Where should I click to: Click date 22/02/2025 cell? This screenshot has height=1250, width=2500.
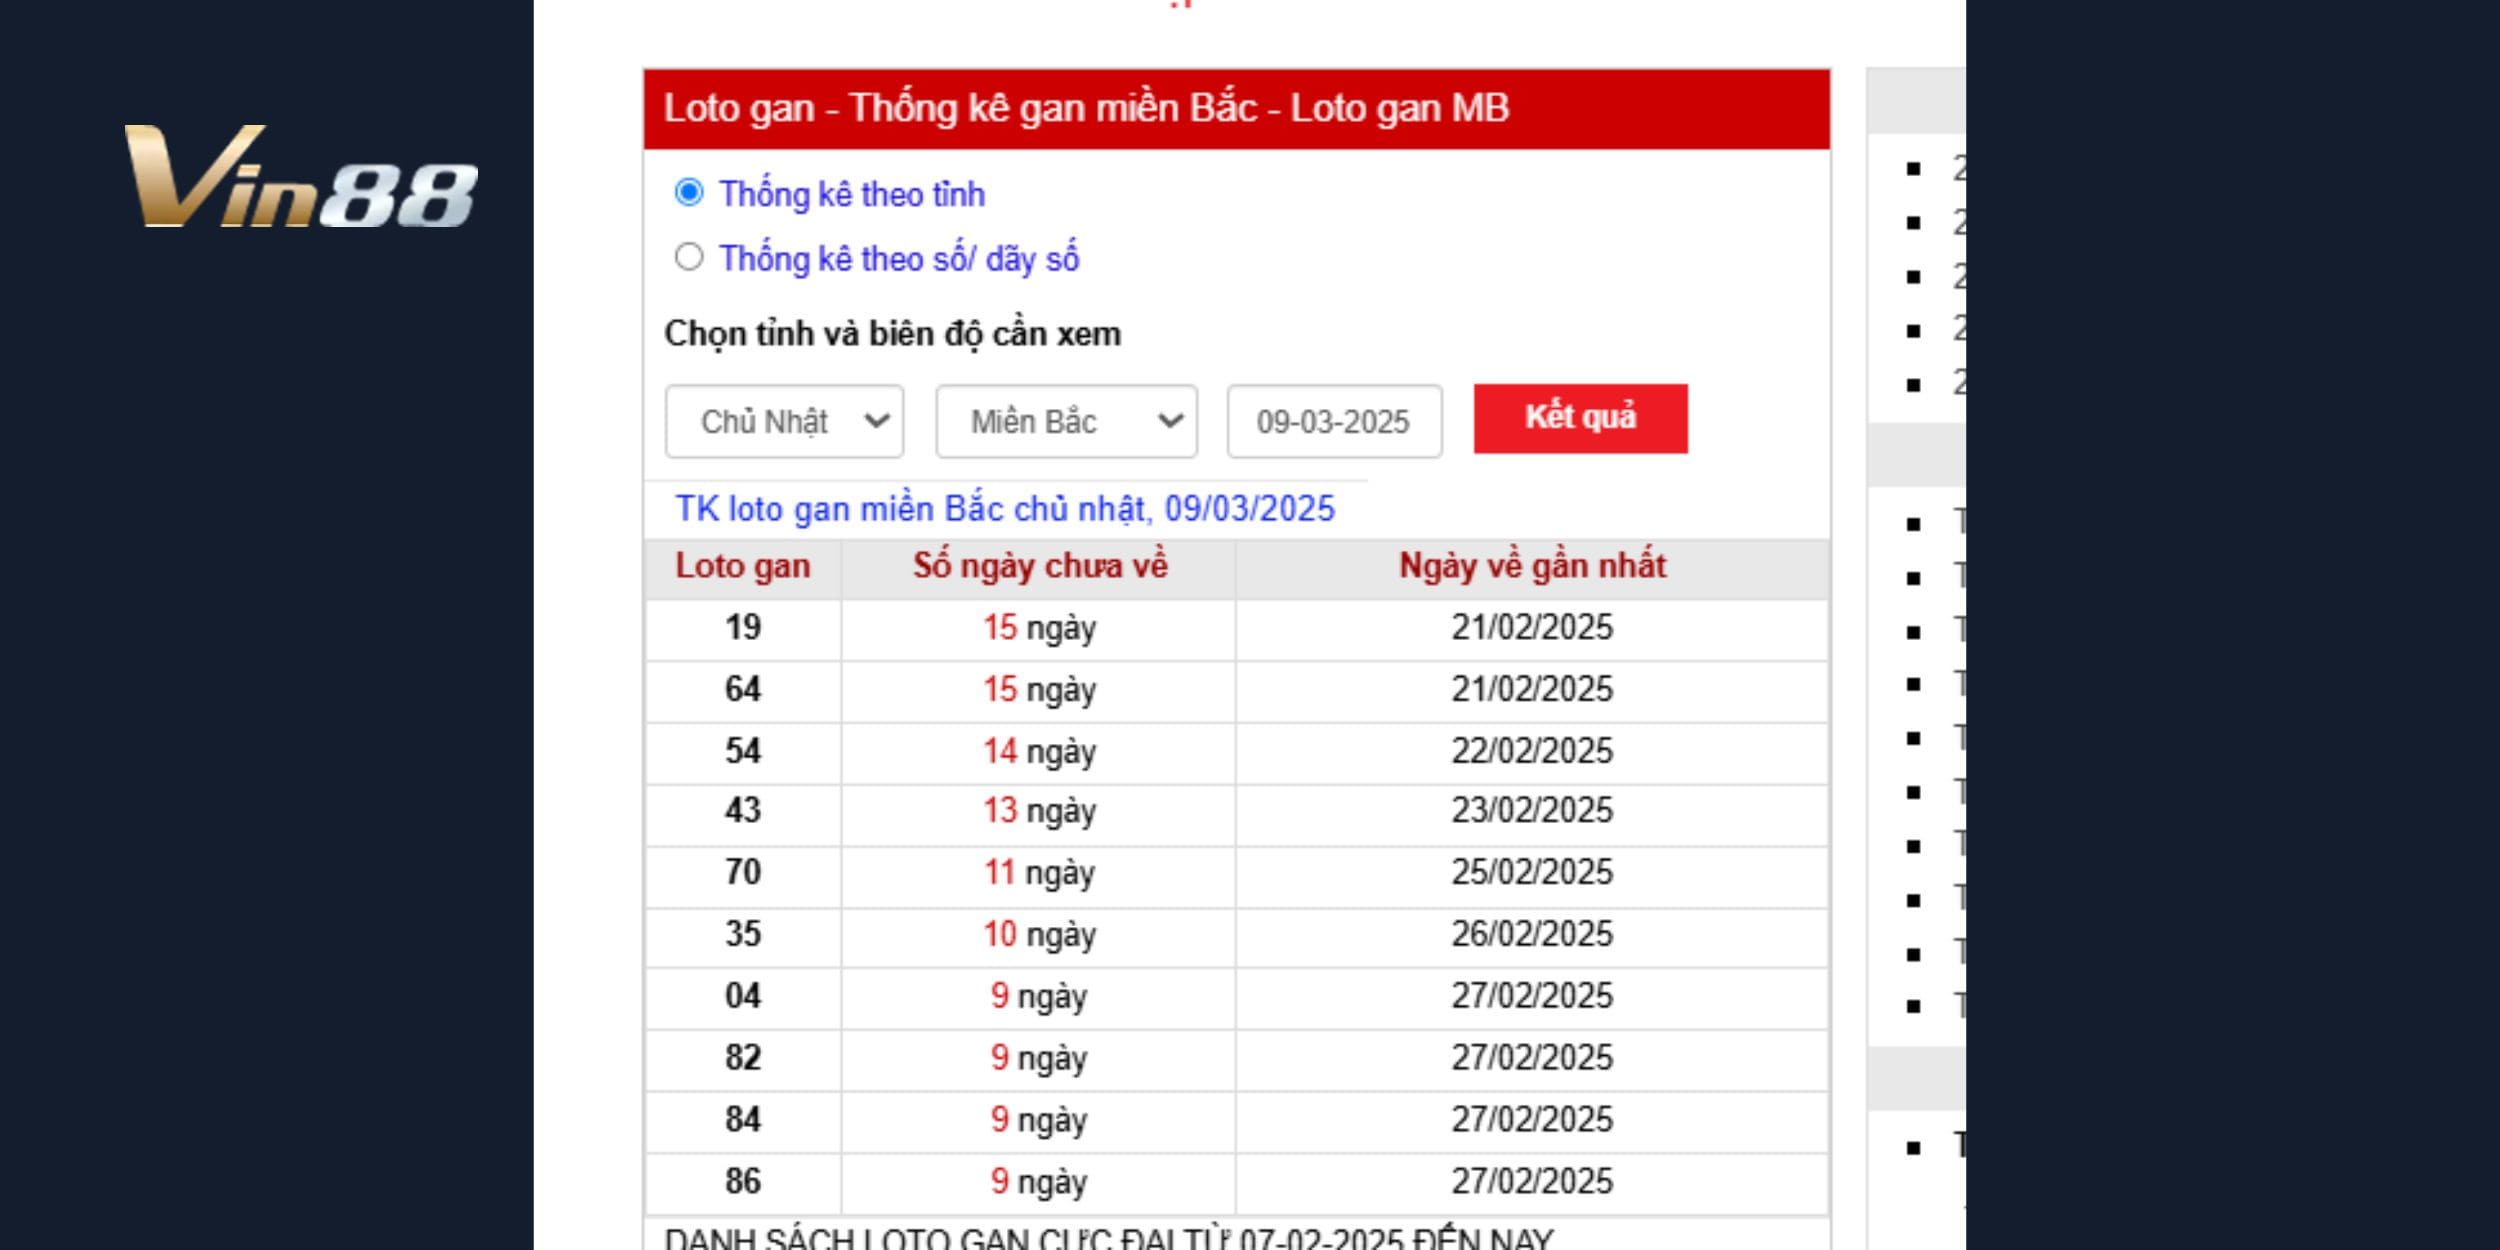pos(1533,751)
